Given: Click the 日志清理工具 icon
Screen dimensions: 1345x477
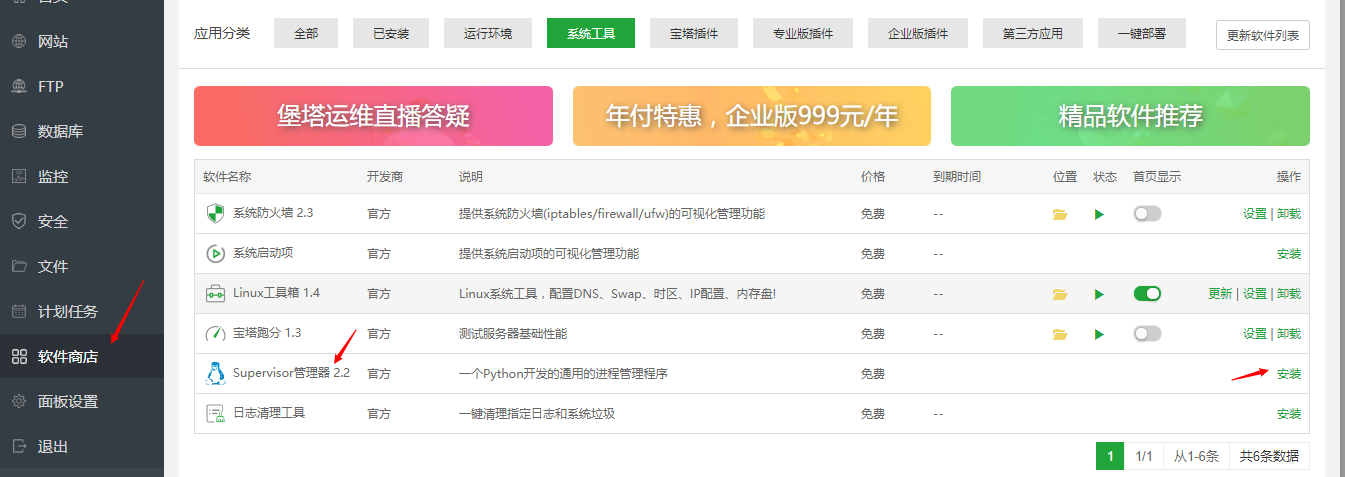Looking at the screenshot, I should [x=215, y=414].
